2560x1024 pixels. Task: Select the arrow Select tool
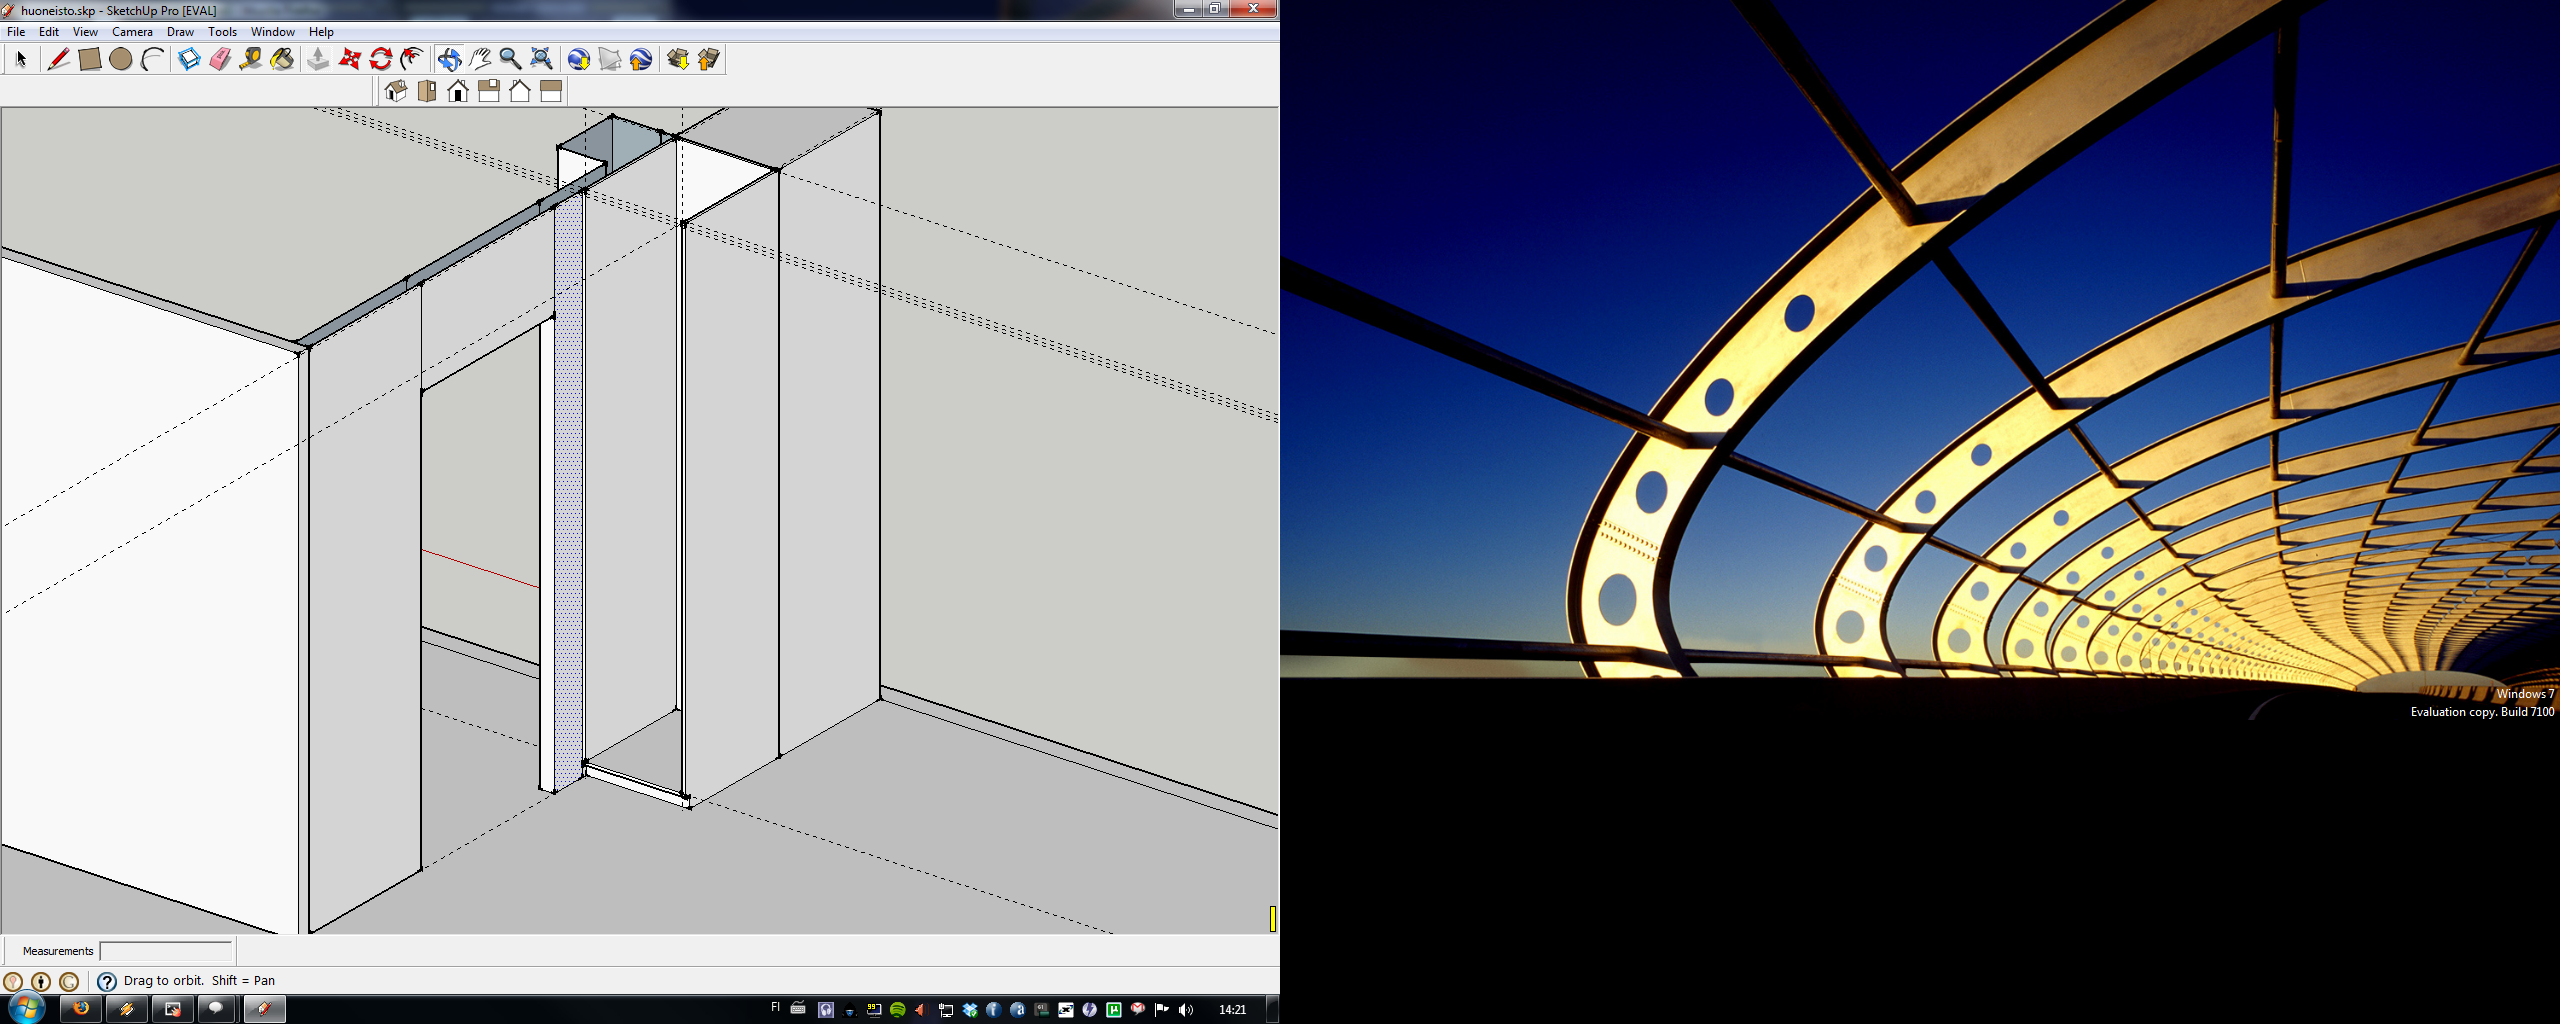[x=21, y=60]
